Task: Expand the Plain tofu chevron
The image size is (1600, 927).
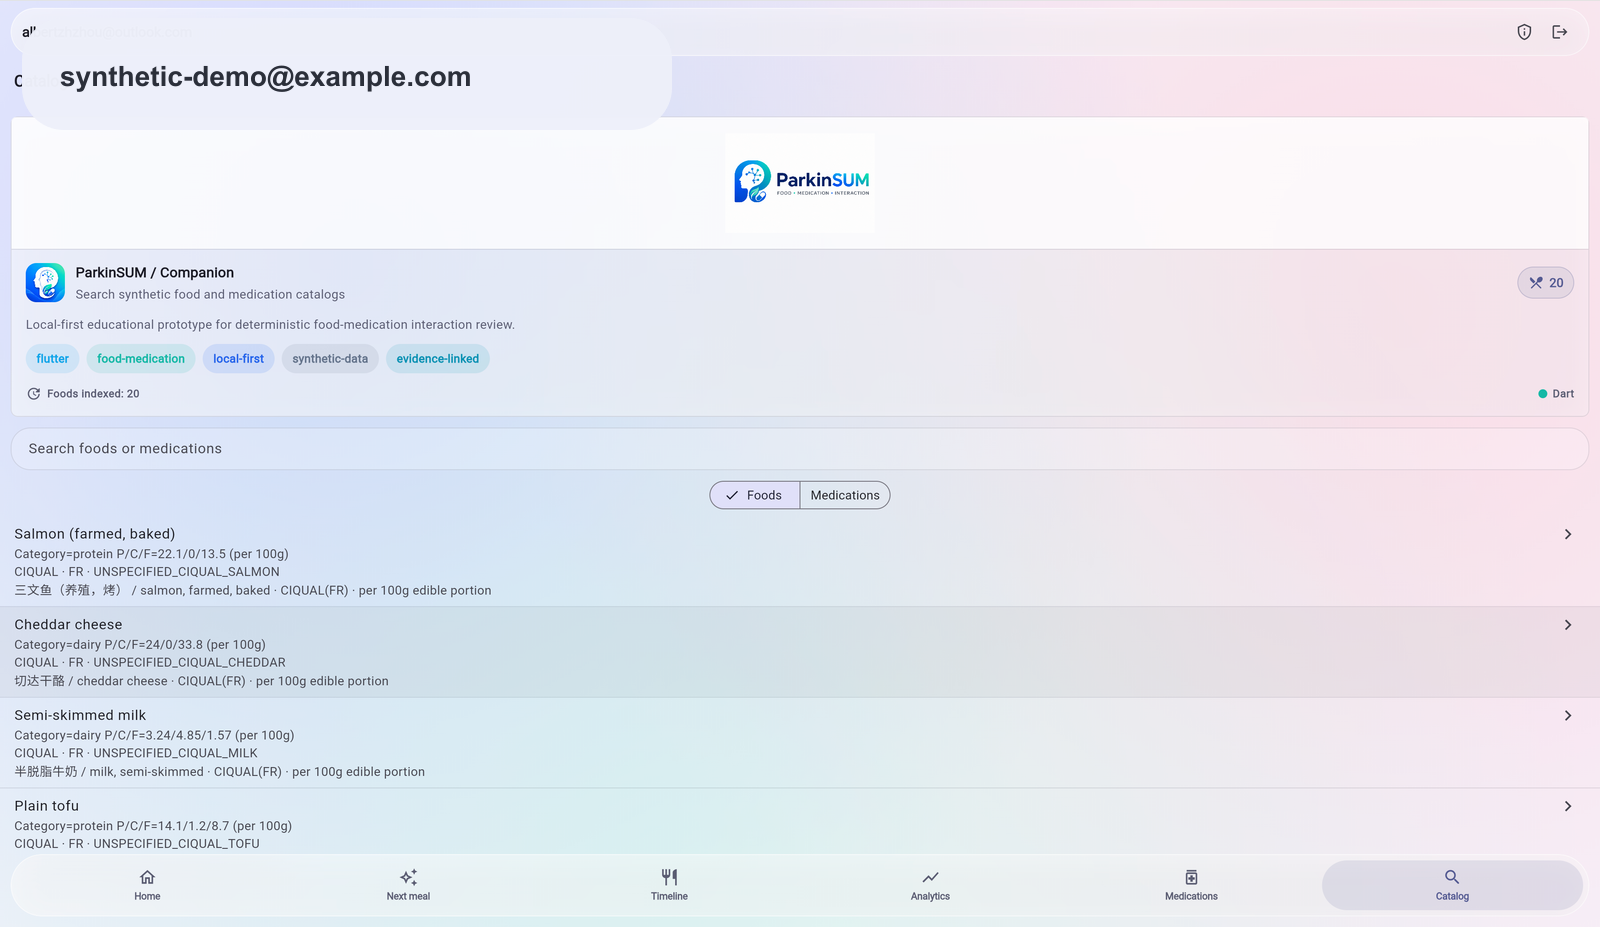Action: pyautogui.click(x=1568, y=806)
